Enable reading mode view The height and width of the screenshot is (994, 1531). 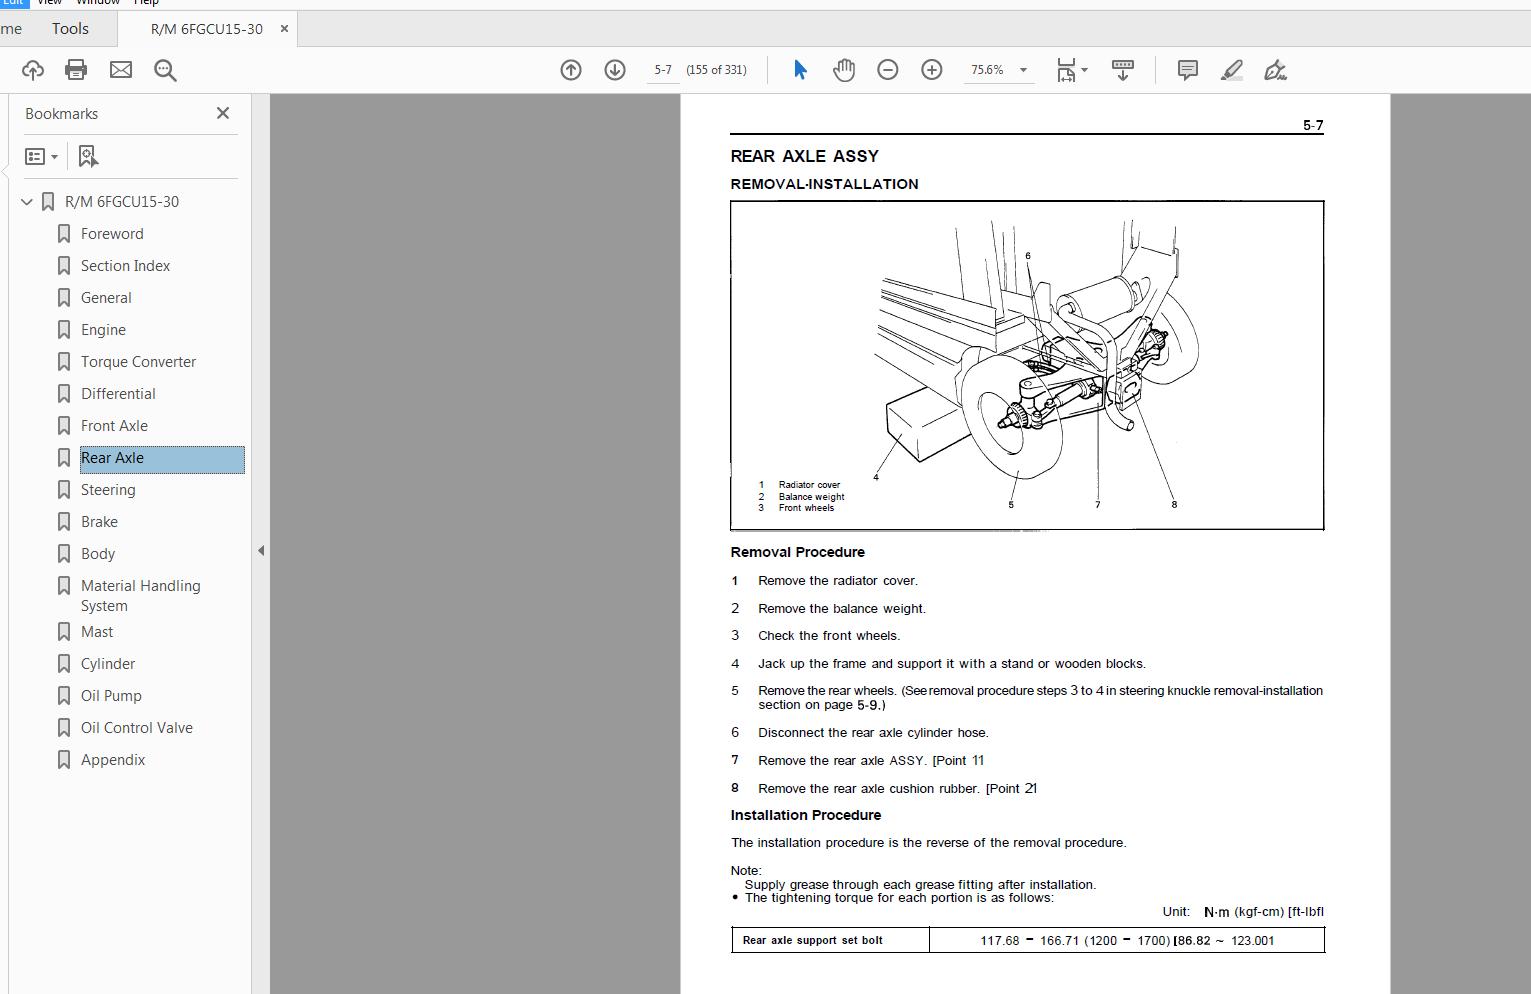[x=1123, y=70]
